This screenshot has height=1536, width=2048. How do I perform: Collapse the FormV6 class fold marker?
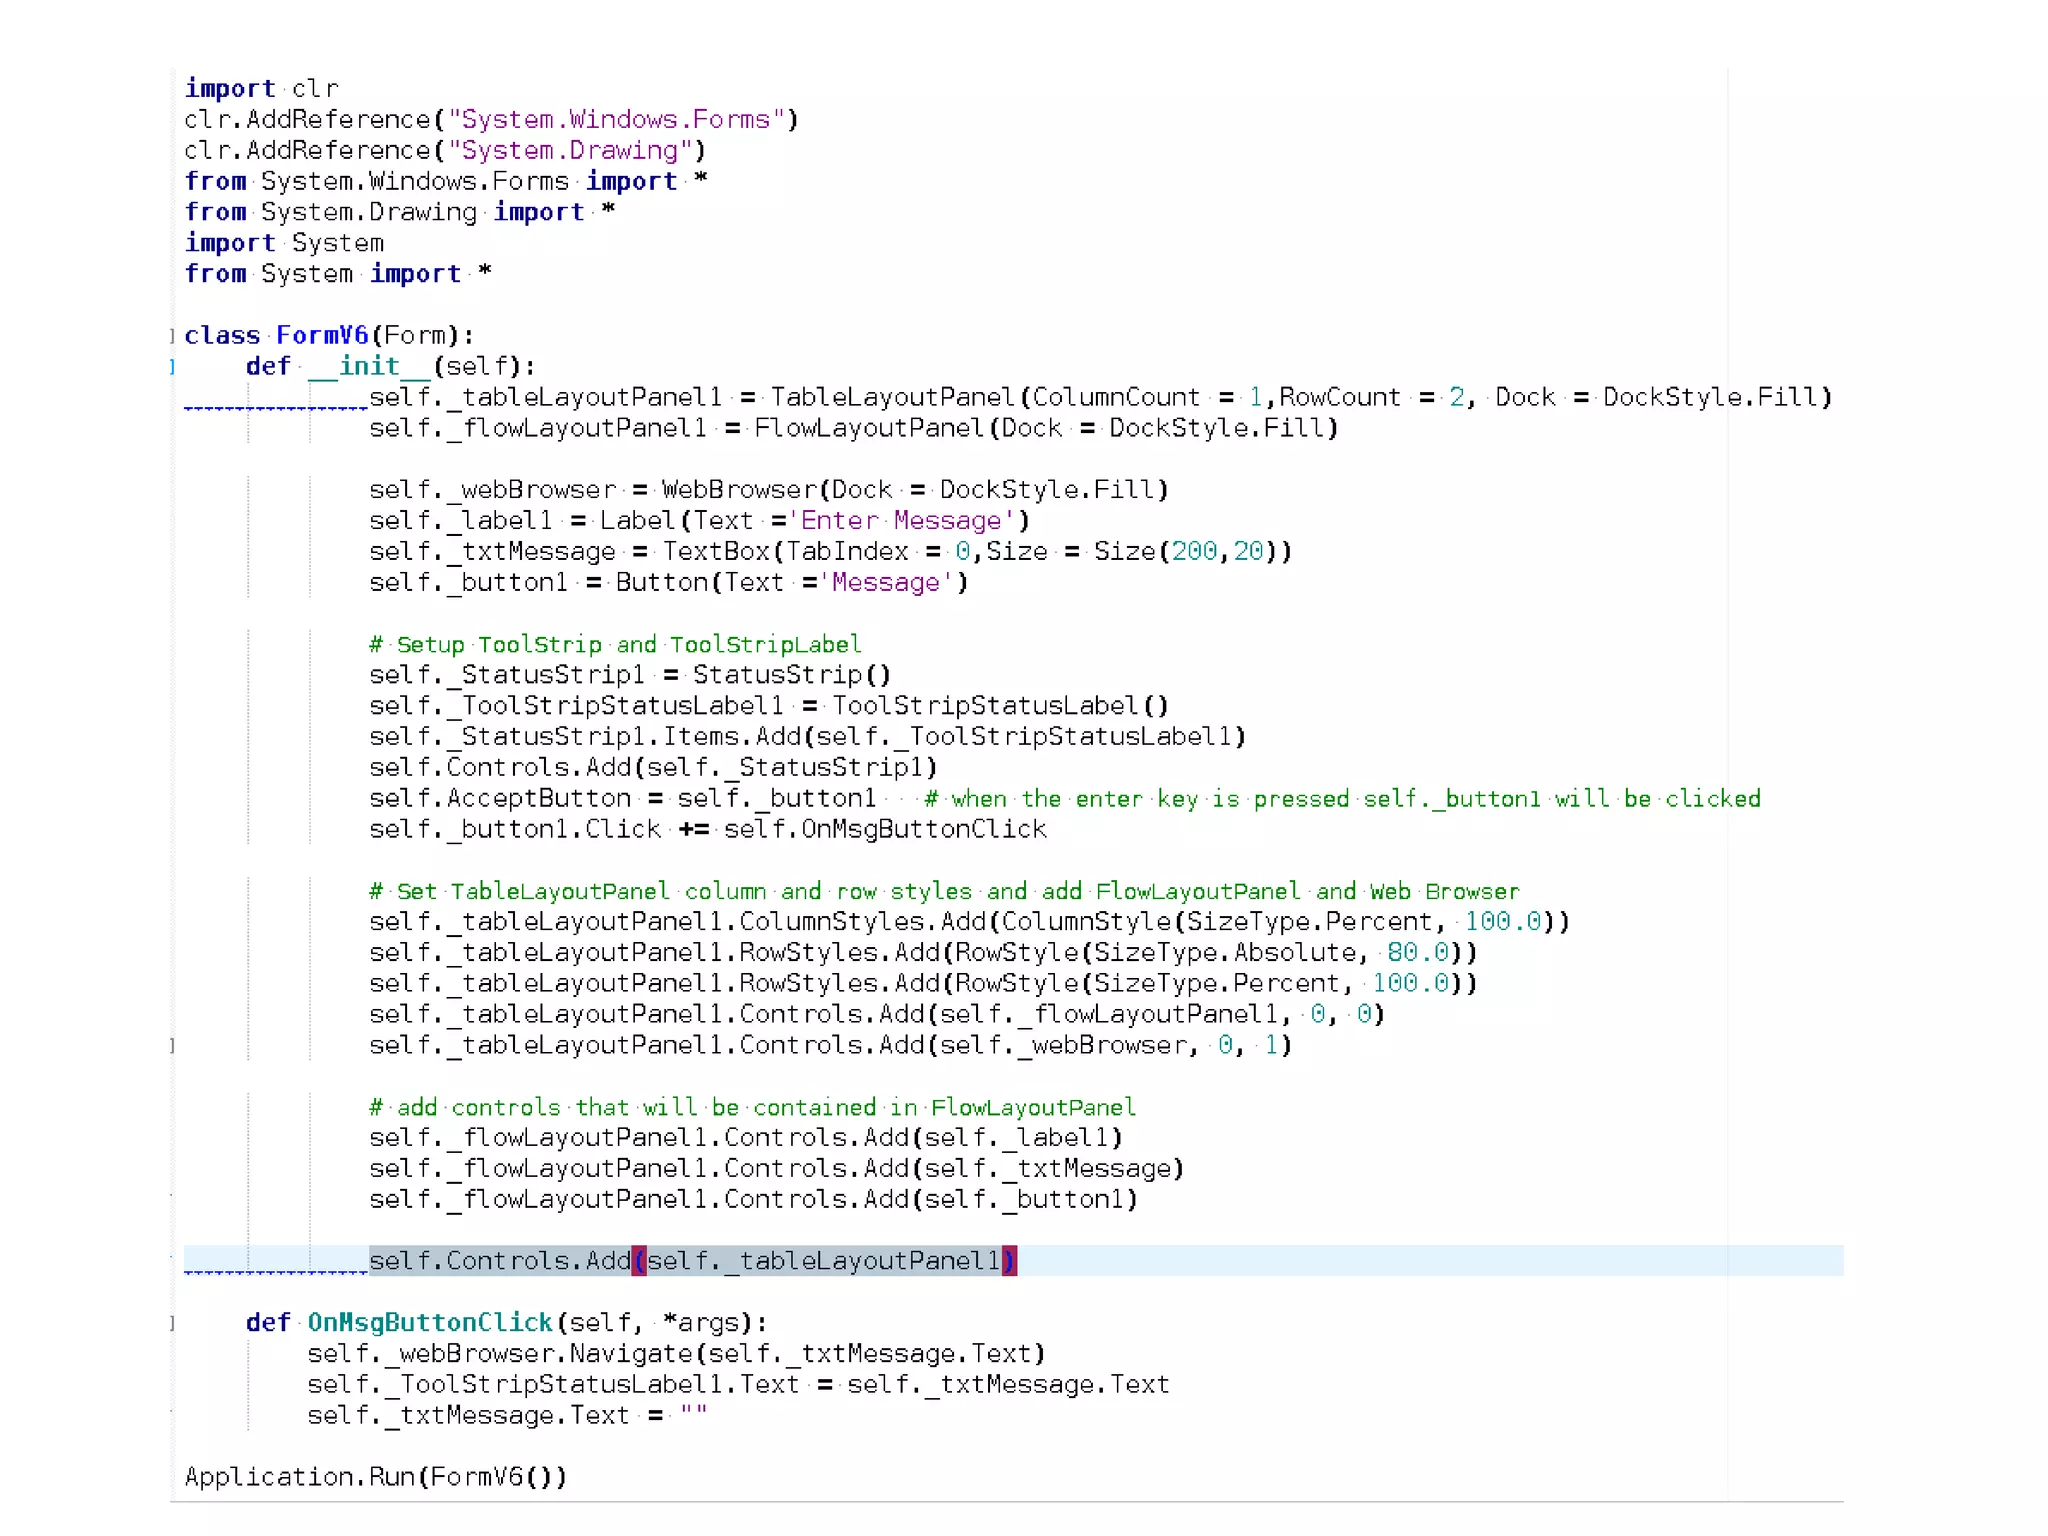click(172, 336)
